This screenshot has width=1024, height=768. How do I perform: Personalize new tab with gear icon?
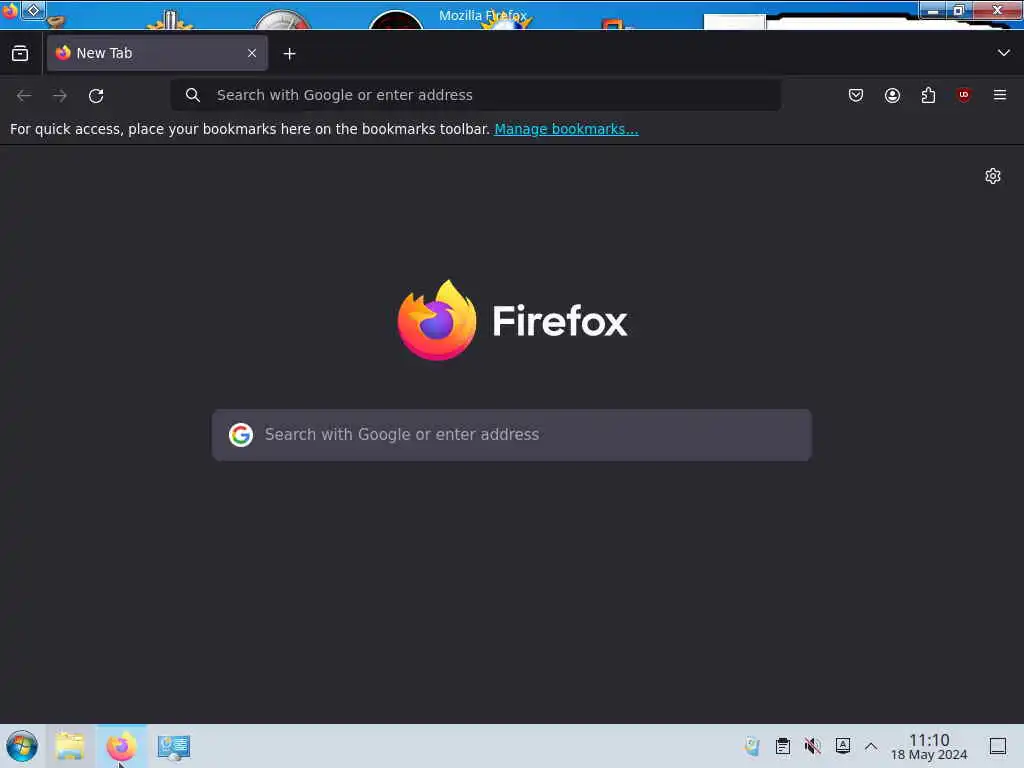pos(993,176)
